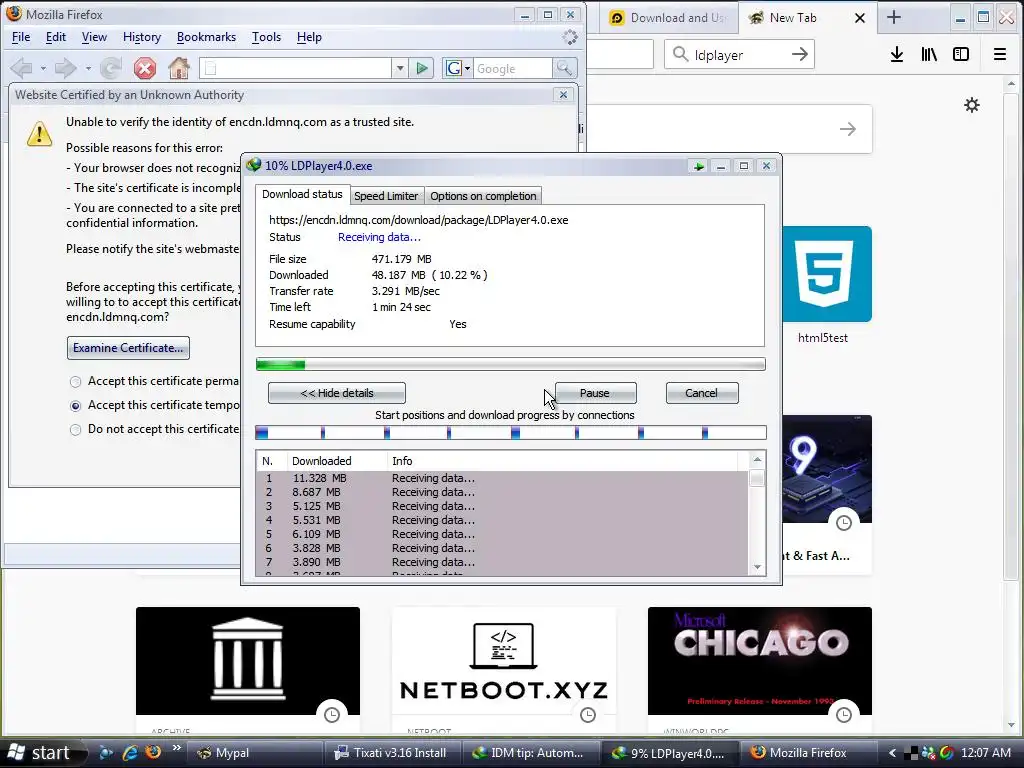Open the Forward button history dropdown arrow
The height and width of the screenshot is (768, 1024).
coord(88,68)
